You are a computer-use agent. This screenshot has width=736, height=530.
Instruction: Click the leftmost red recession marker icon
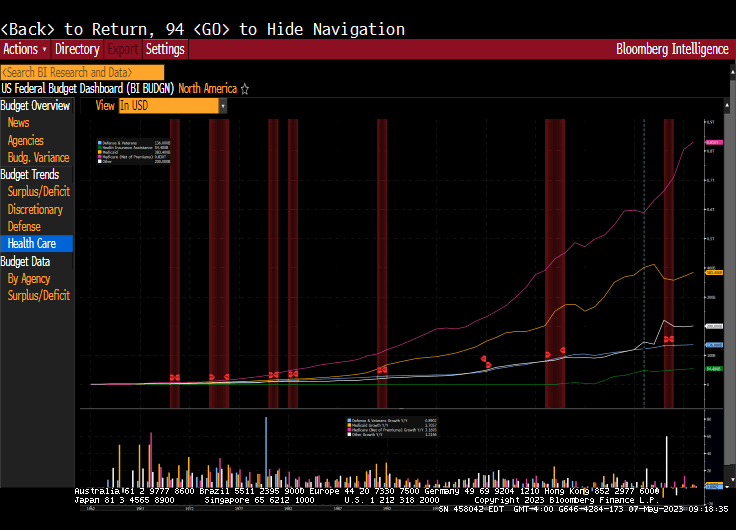pos(174,378)
